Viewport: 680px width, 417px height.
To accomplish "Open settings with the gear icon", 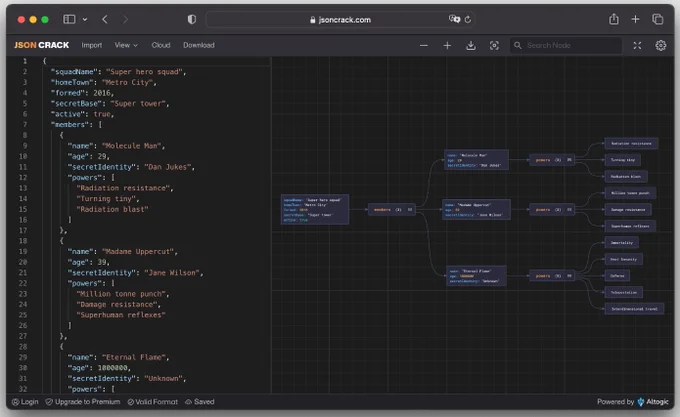I will [660, 46].
